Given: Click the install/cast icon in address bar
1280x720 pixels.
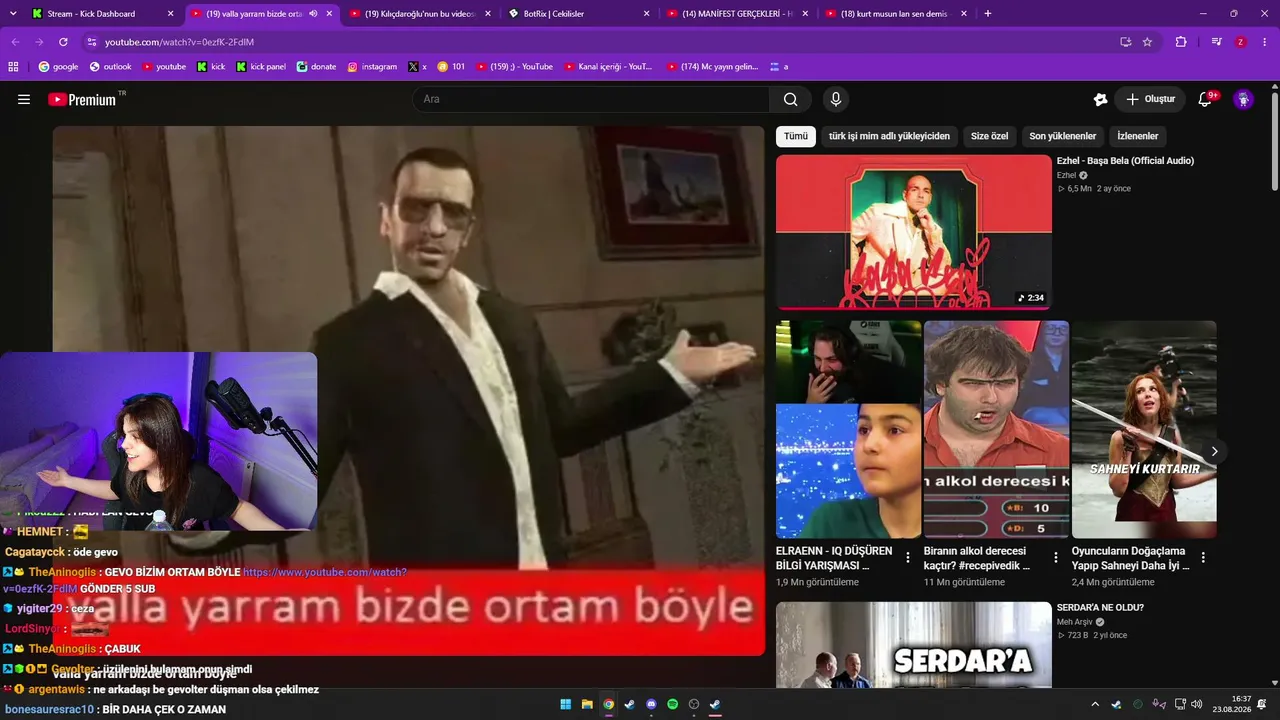Looking at the screenshot, I should [1125, 42].
